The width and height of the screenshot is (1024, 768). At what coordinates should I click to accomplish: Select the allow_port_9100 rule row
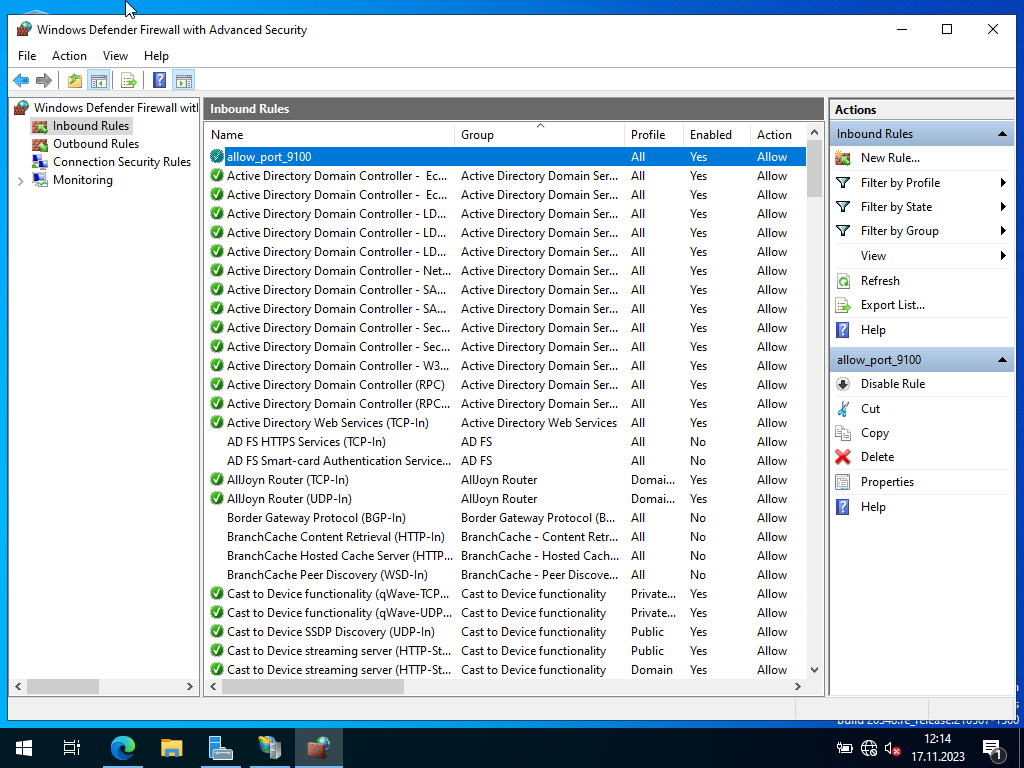tap(507, 157)
